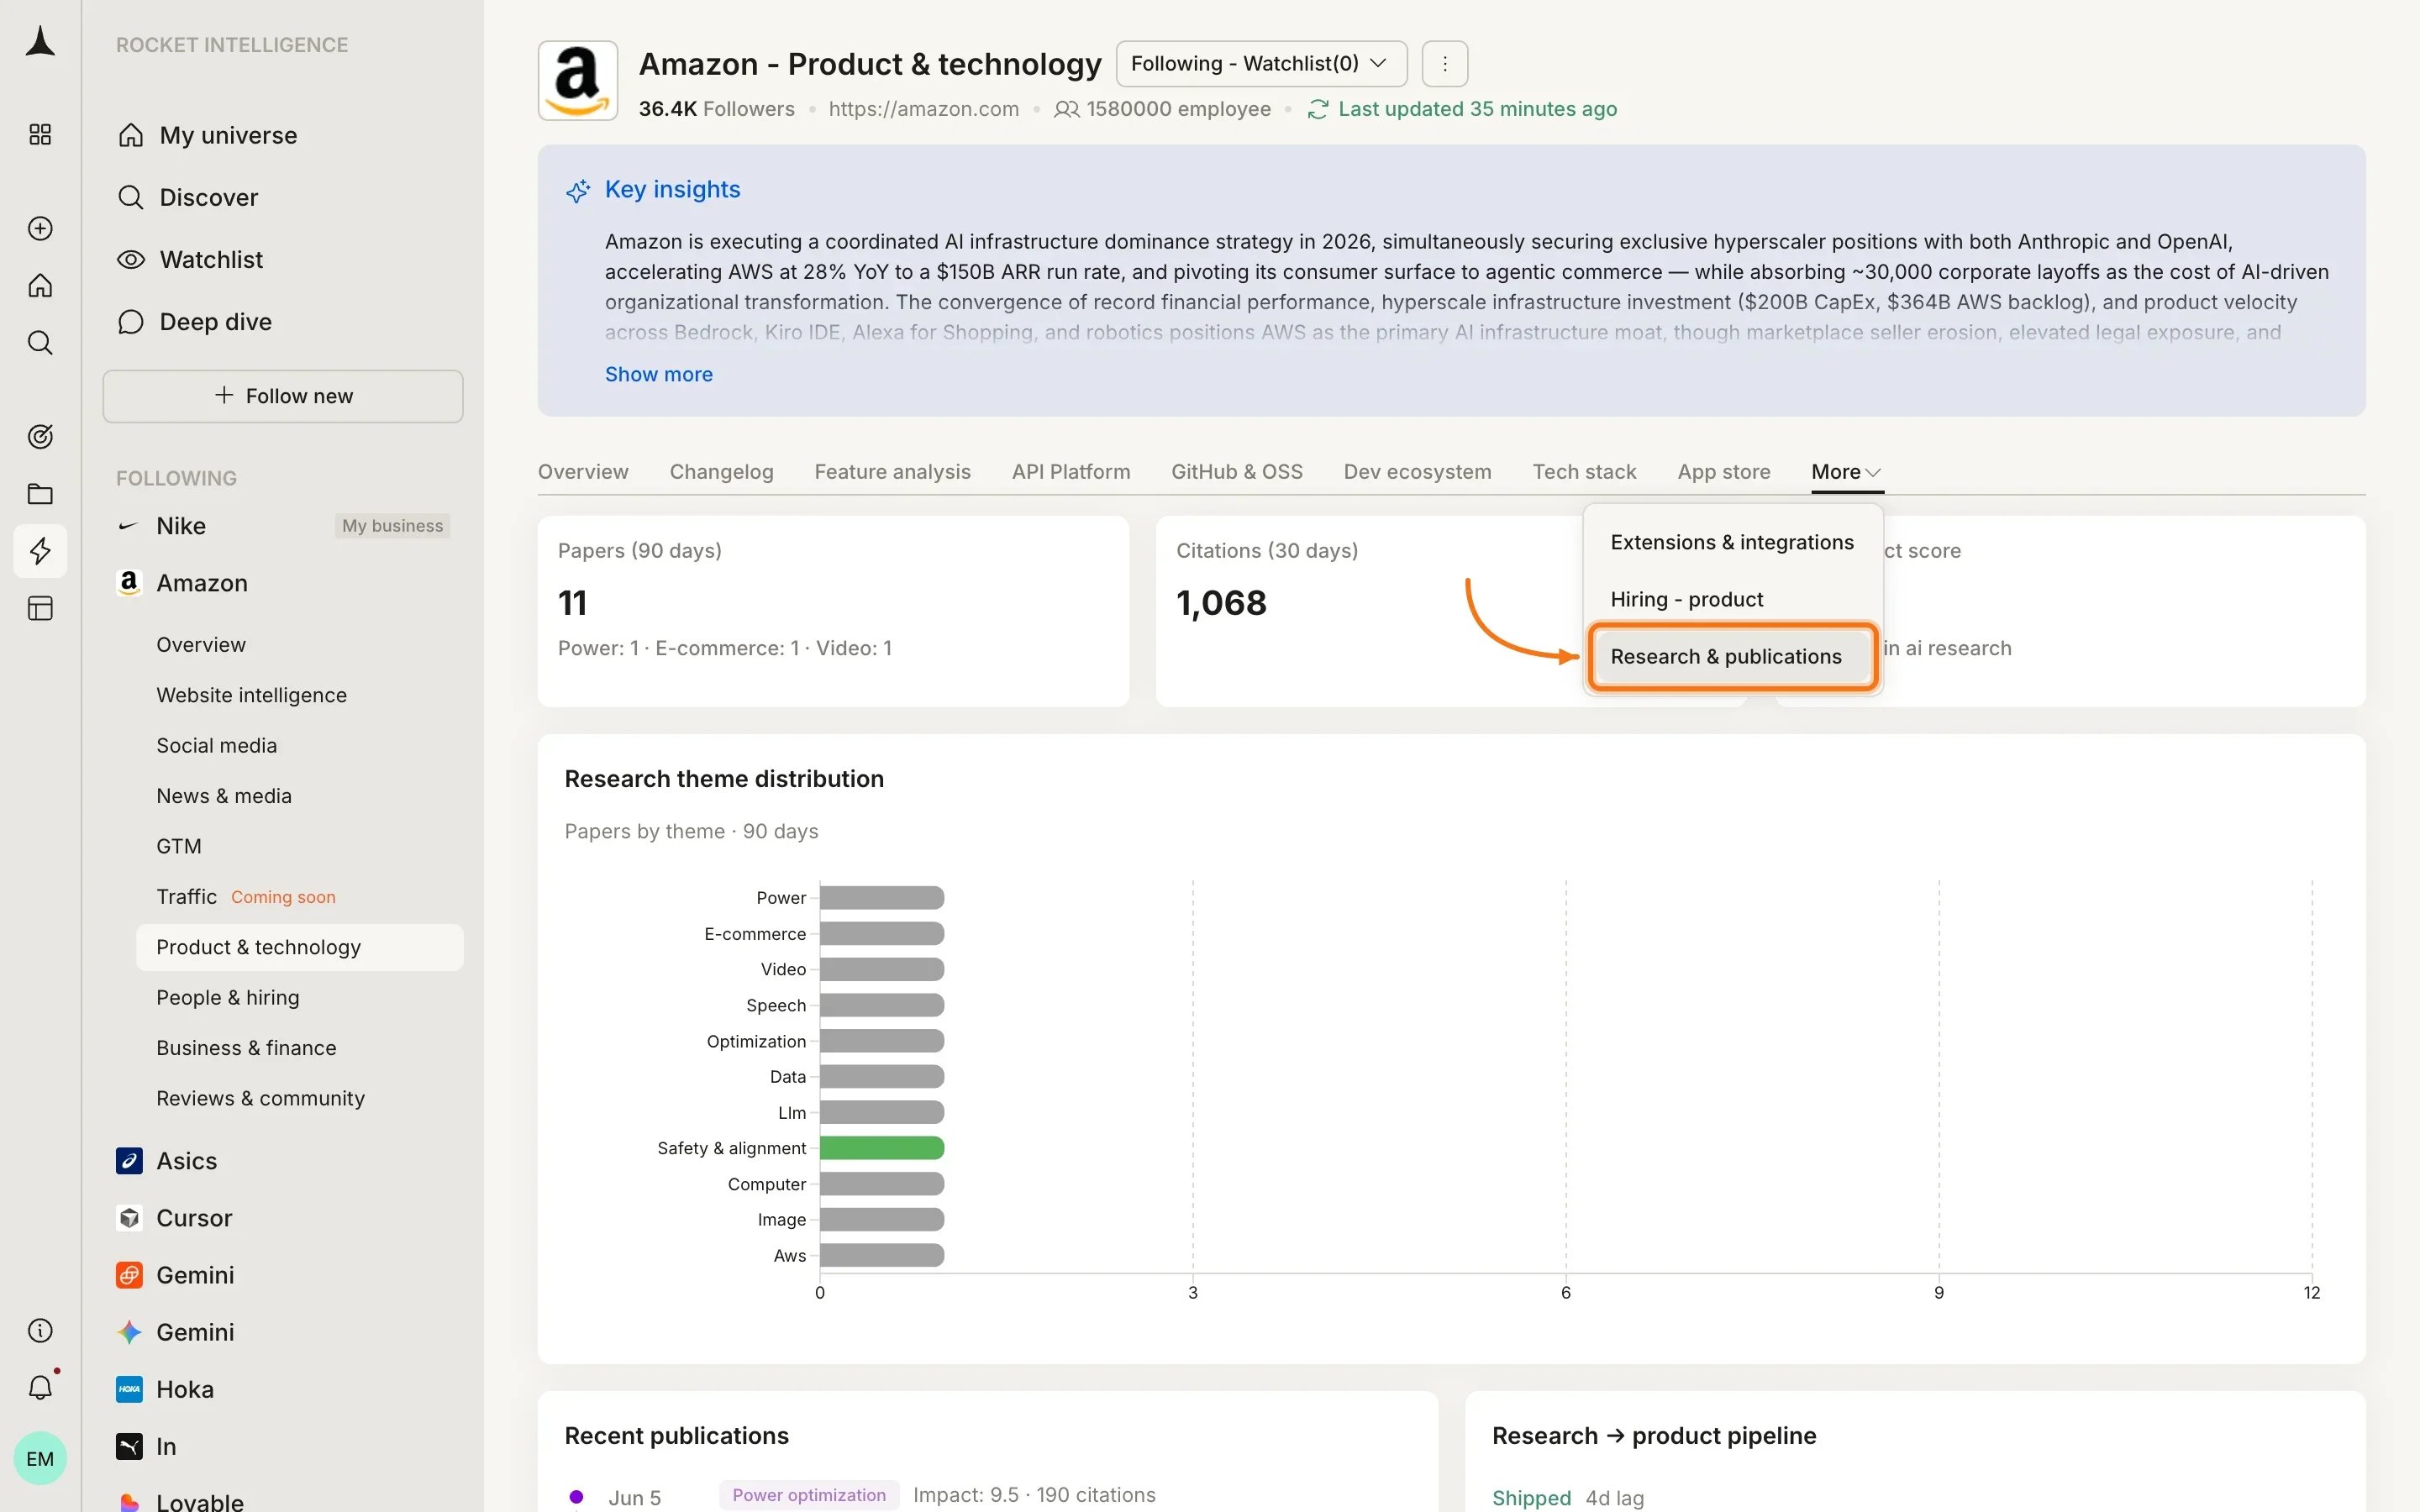The width and height of the screenshot is (2420, 1512).
Task: Click the Key insights sparkle icon
Action: click(577, 190)
